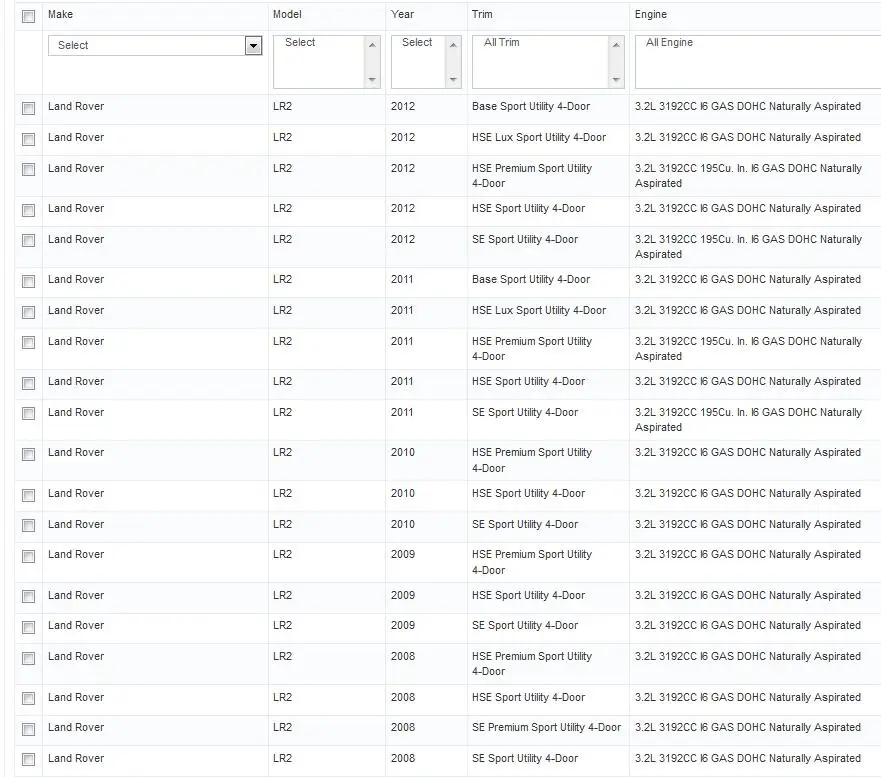Image resolution: width=881 pixels, height=777 pixels.
Task: Click the 2011 'HSE Sport Utility 4-Door' trim cell
Action: (528, 381)
